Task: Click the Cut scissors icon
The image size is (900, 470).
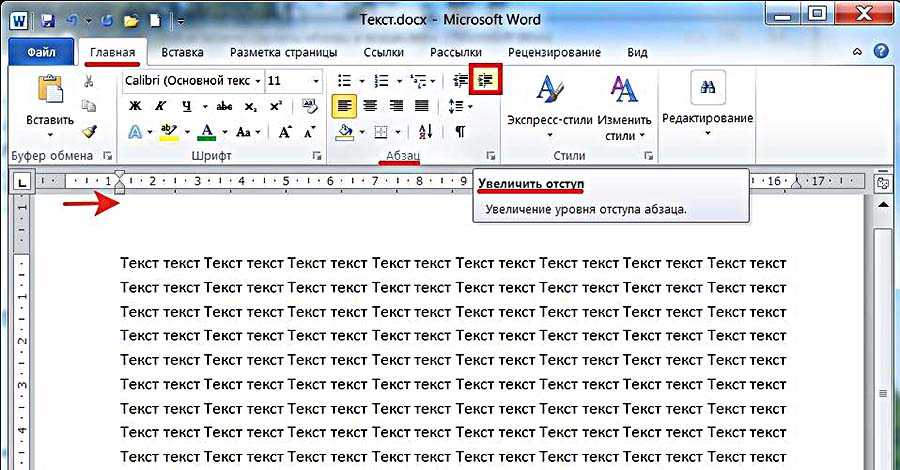Action: (89, 81)
